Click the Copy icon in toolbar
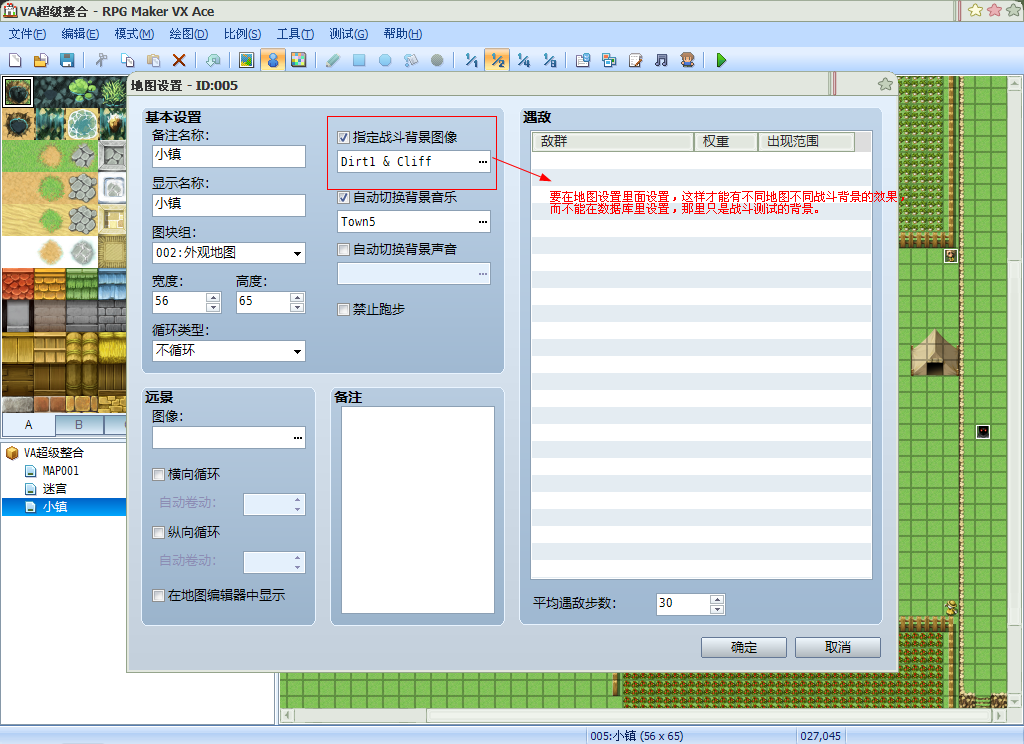 coord(127,60)
